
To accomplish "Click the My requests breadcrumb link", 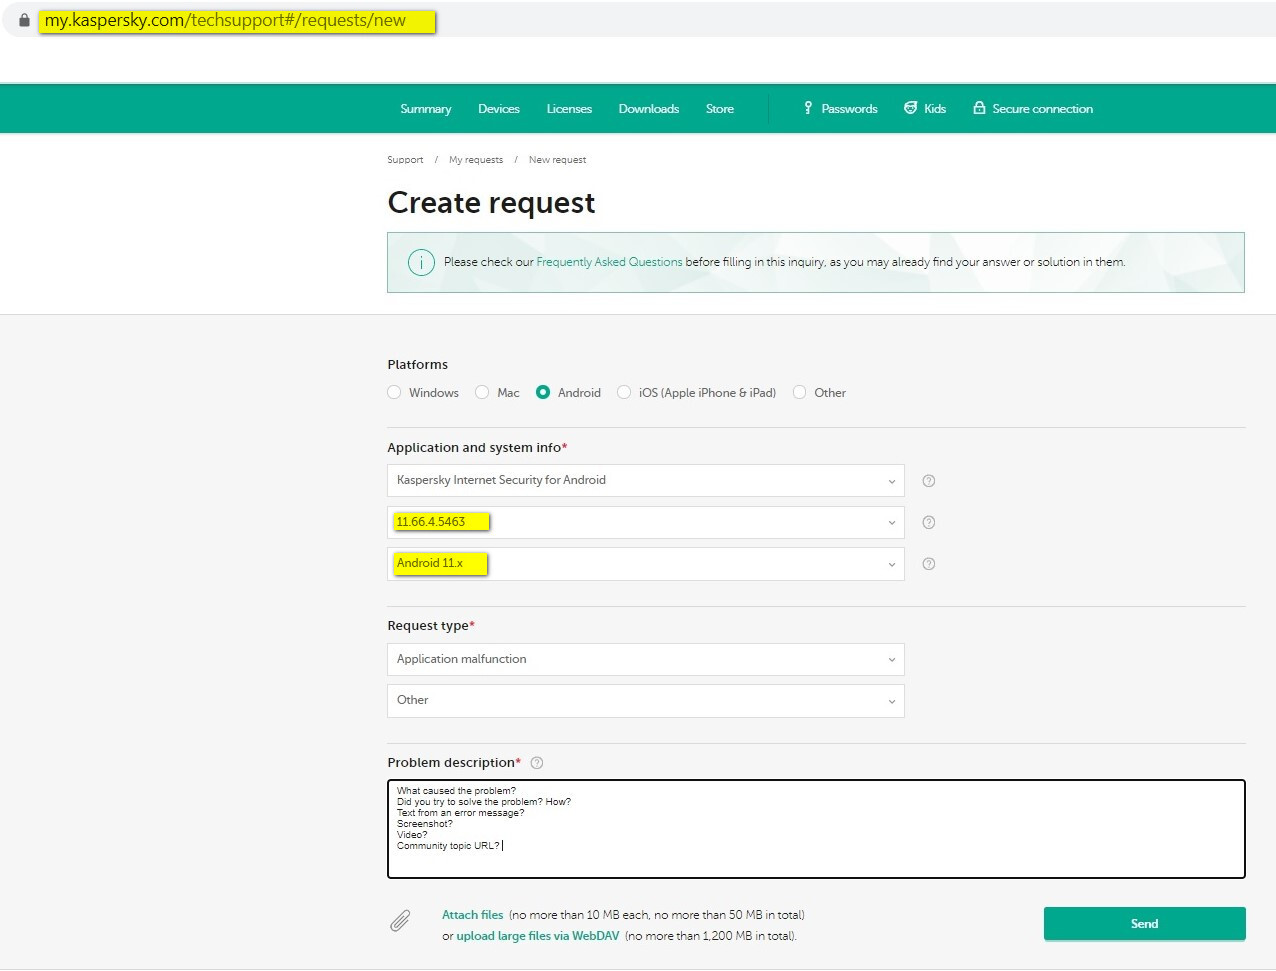I will 476,160.
